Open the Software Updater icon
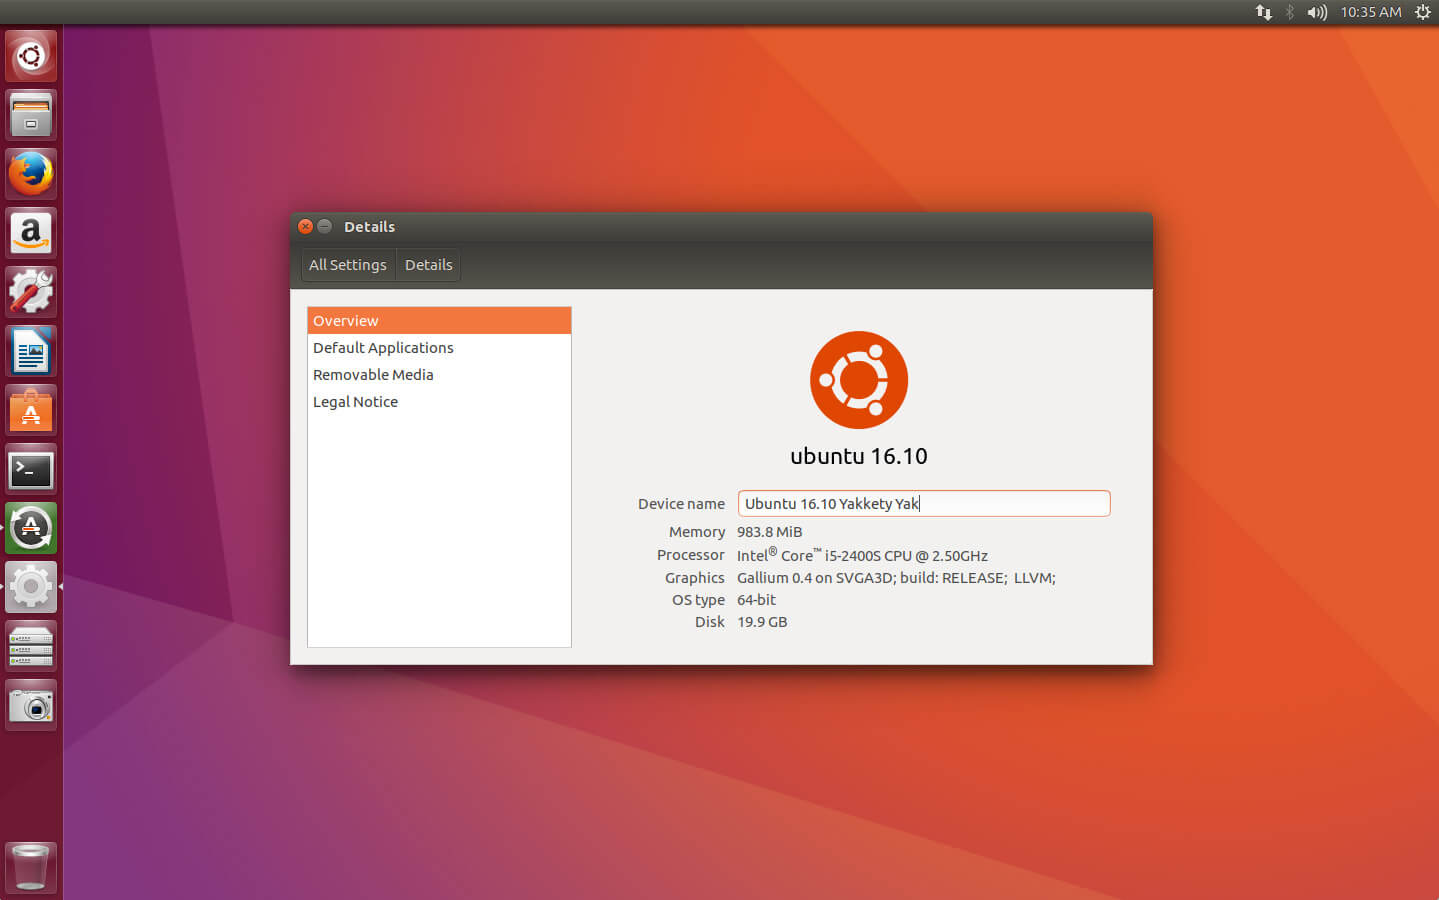Image resolution: width=1439 pixels, height=900 pixels. (31, 528)
